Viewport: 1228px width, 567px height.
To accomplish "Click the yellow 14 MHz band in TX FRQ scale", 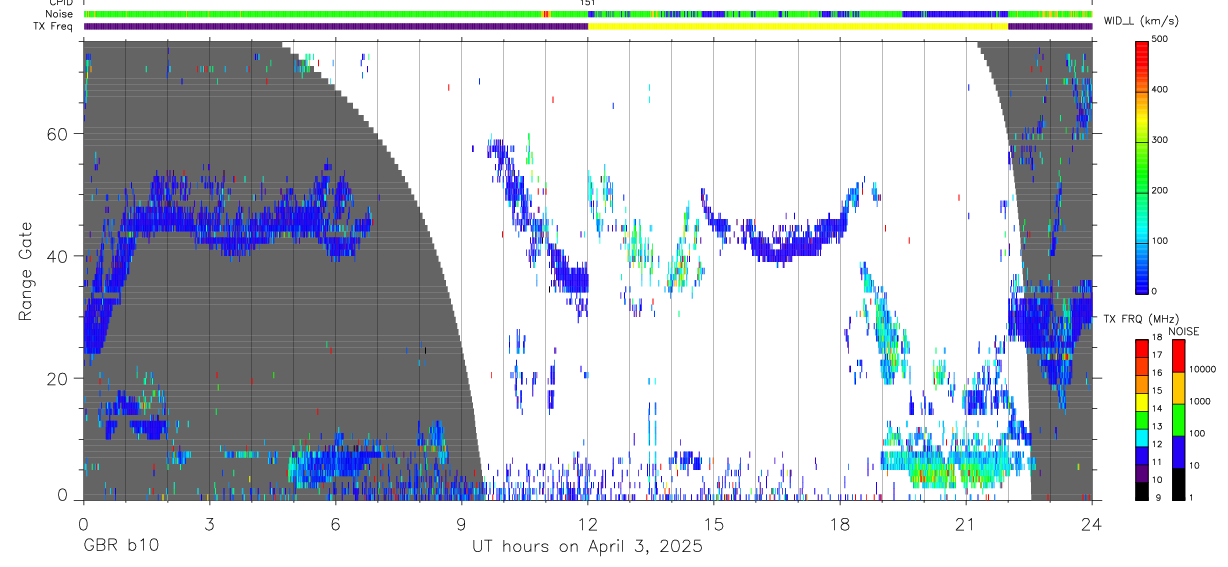I will click(x=1142, y=402).
